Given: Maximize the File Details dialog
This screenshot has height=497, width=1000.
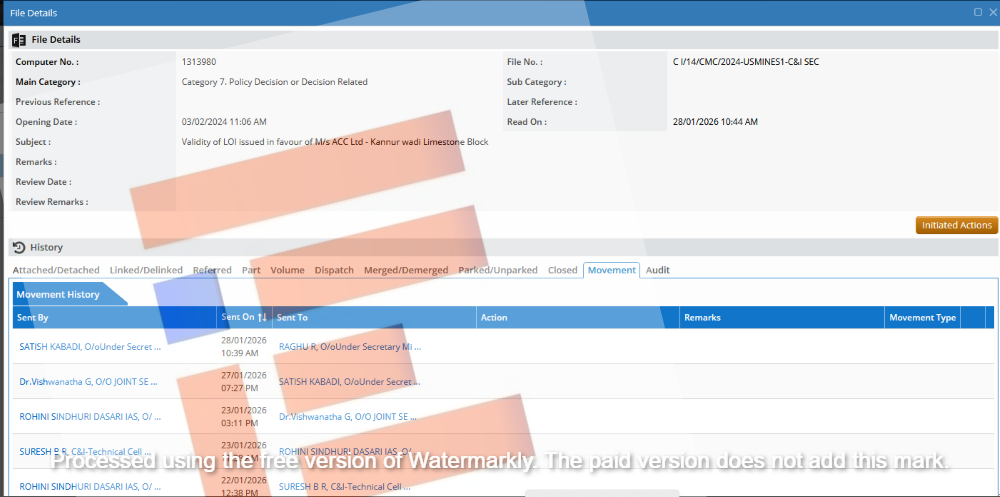Looking at the screenshot, I should click(977, 12).
